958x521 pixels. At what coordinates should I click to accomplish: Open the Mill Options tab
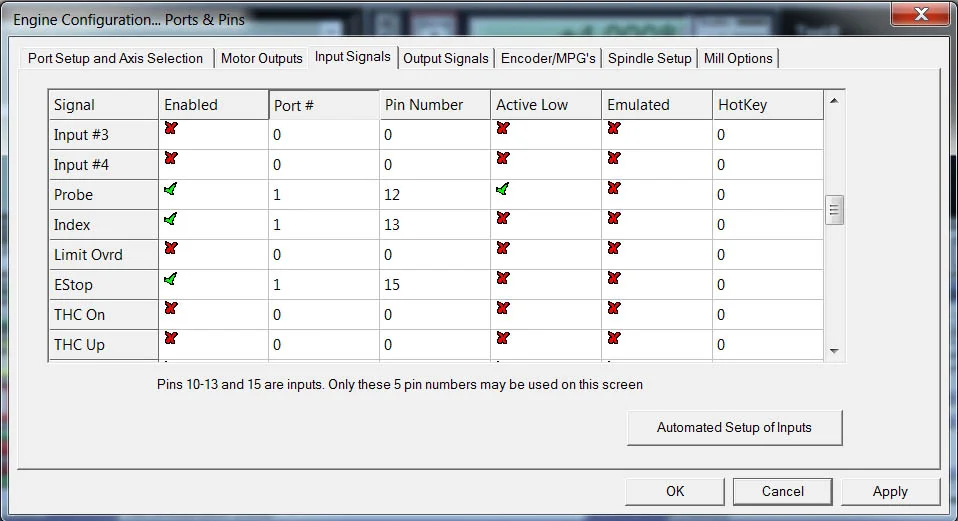click(x=738, y=58)
